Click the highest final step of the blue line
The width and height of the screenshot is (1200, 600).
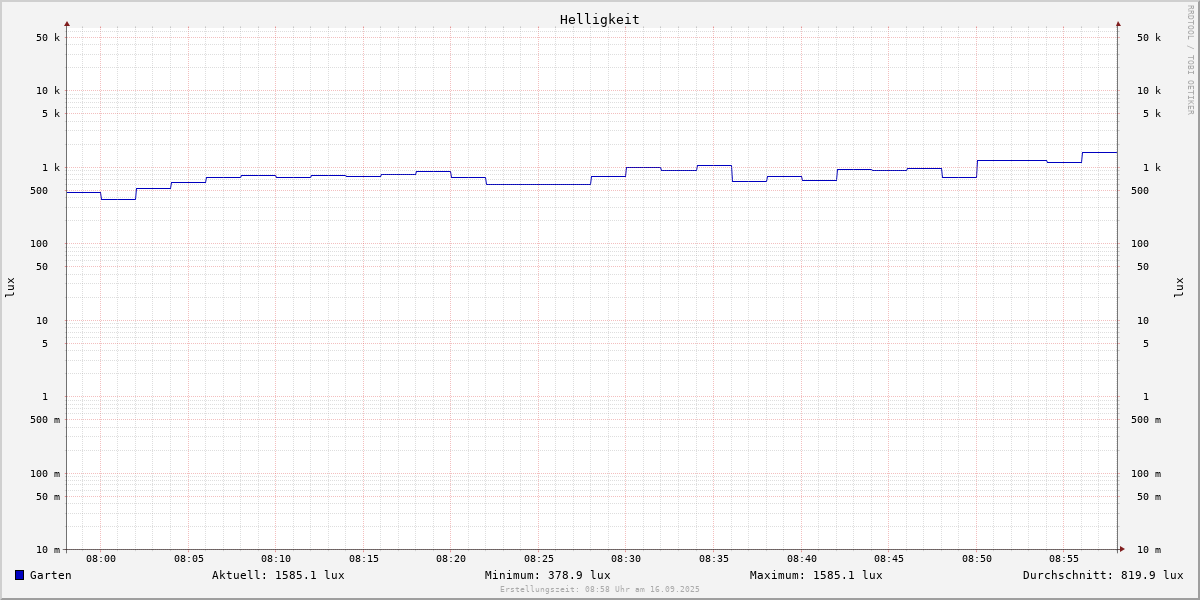click(x=1099, y=152)
